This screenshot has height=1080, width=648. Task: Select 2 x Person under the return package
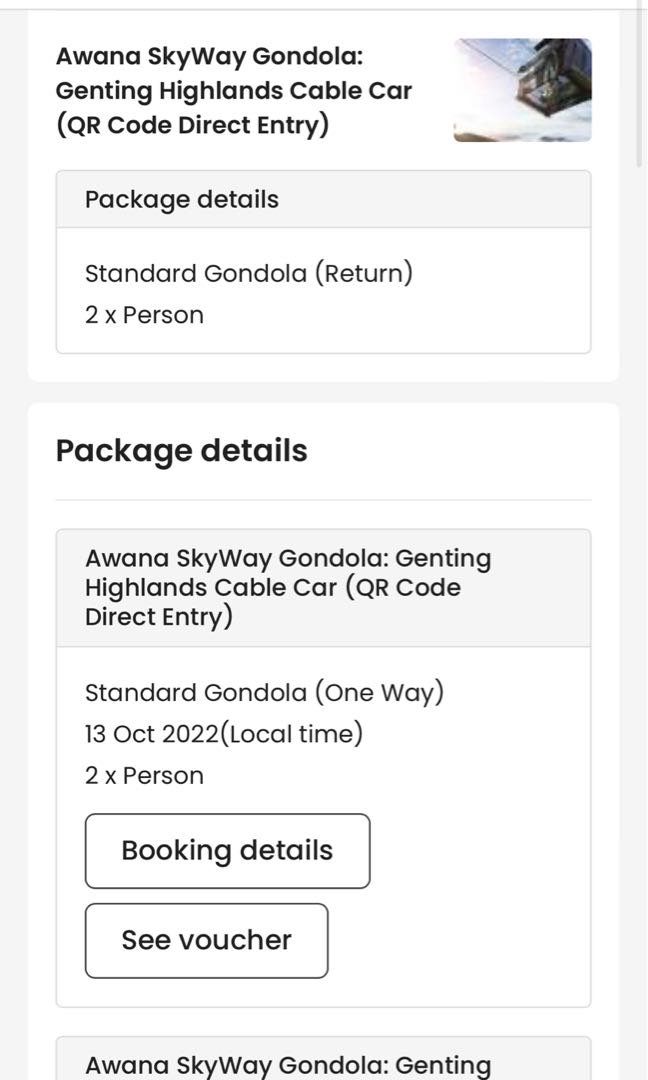145,314
